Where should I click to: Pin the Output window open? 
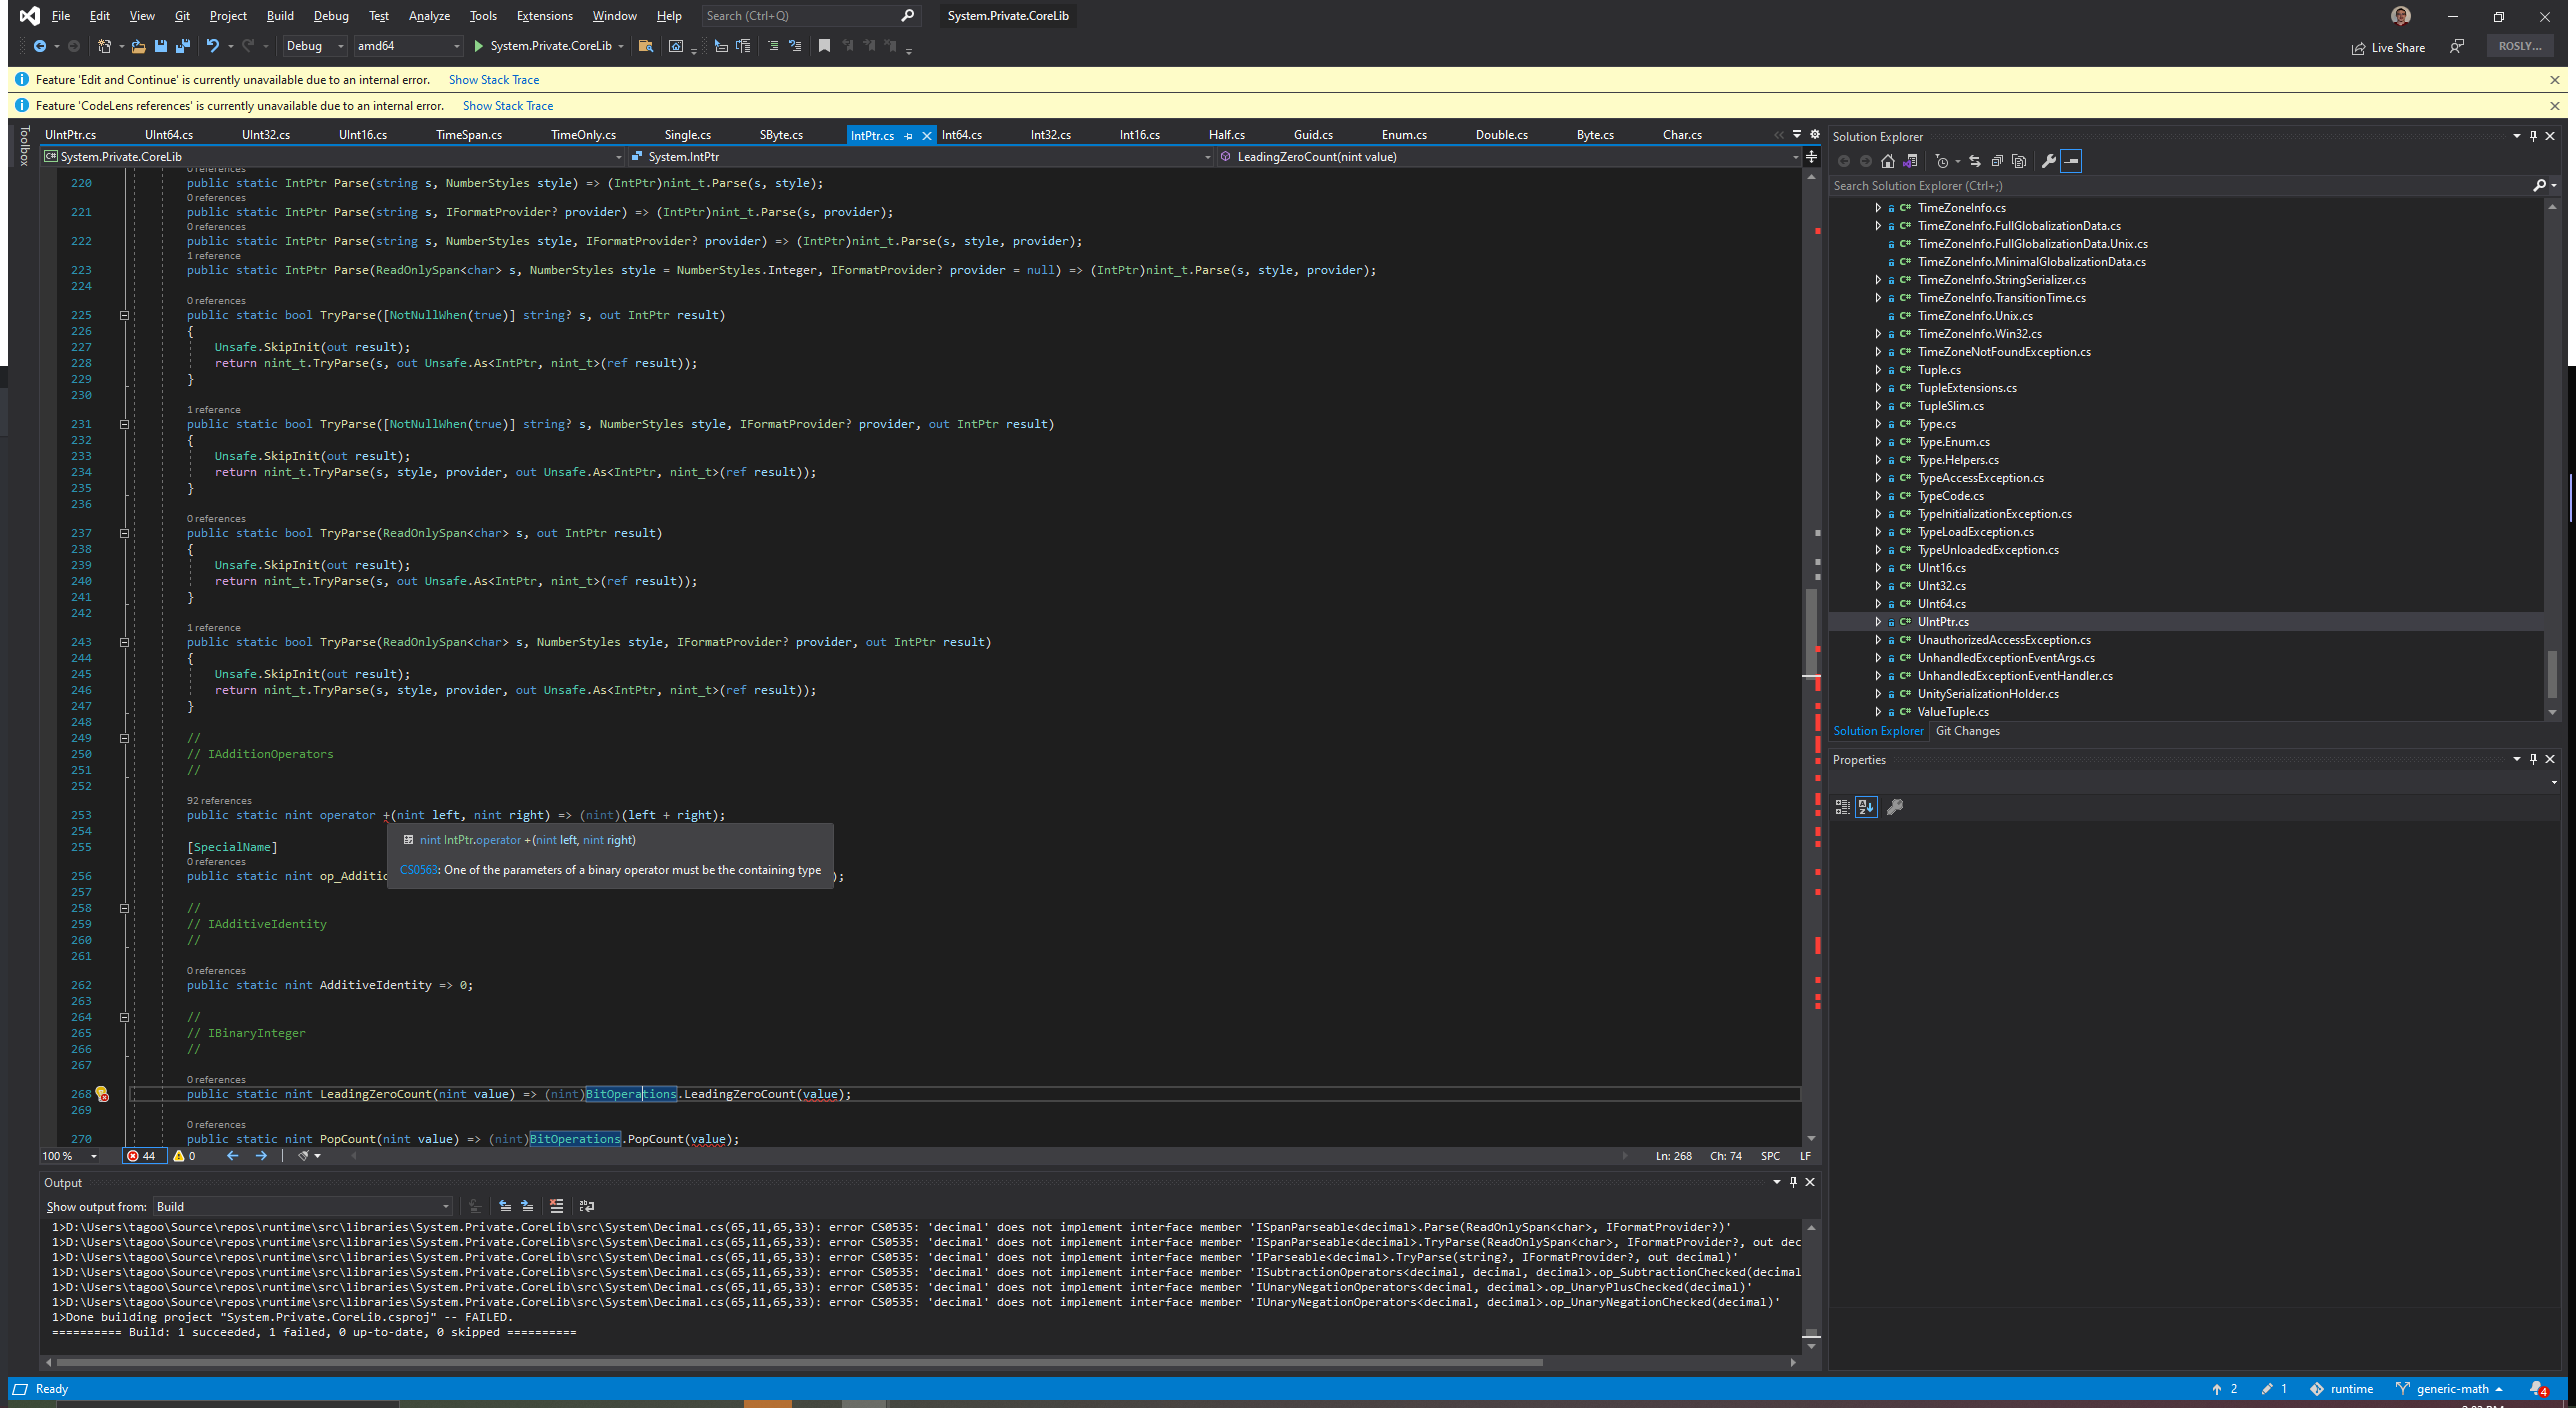point(1793,1182)
